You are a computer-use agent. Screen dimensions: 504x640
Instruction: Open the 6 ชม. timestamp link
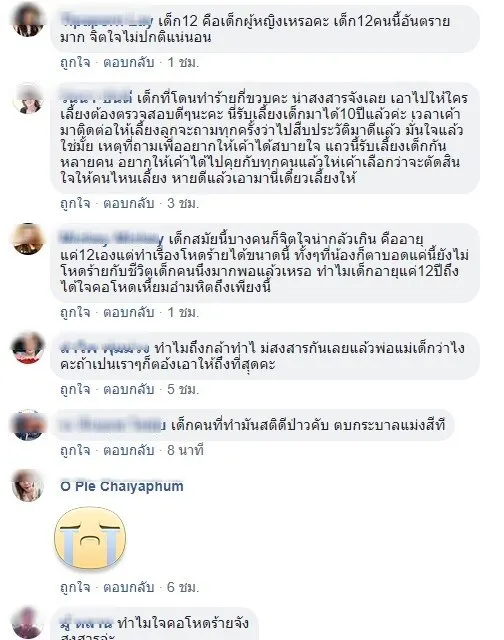(183, 587)
